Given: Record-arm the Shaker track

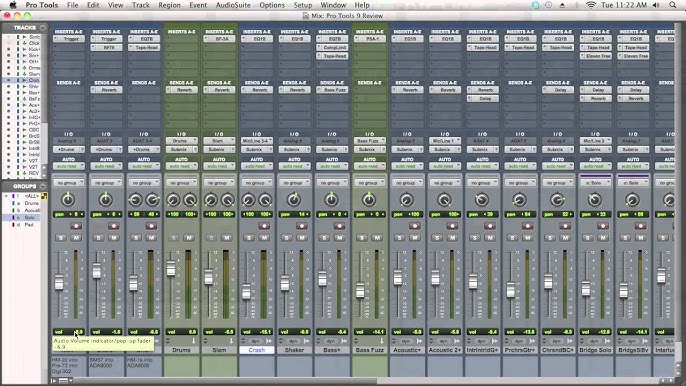Looking at the screenshot, I should coord(301,226).
